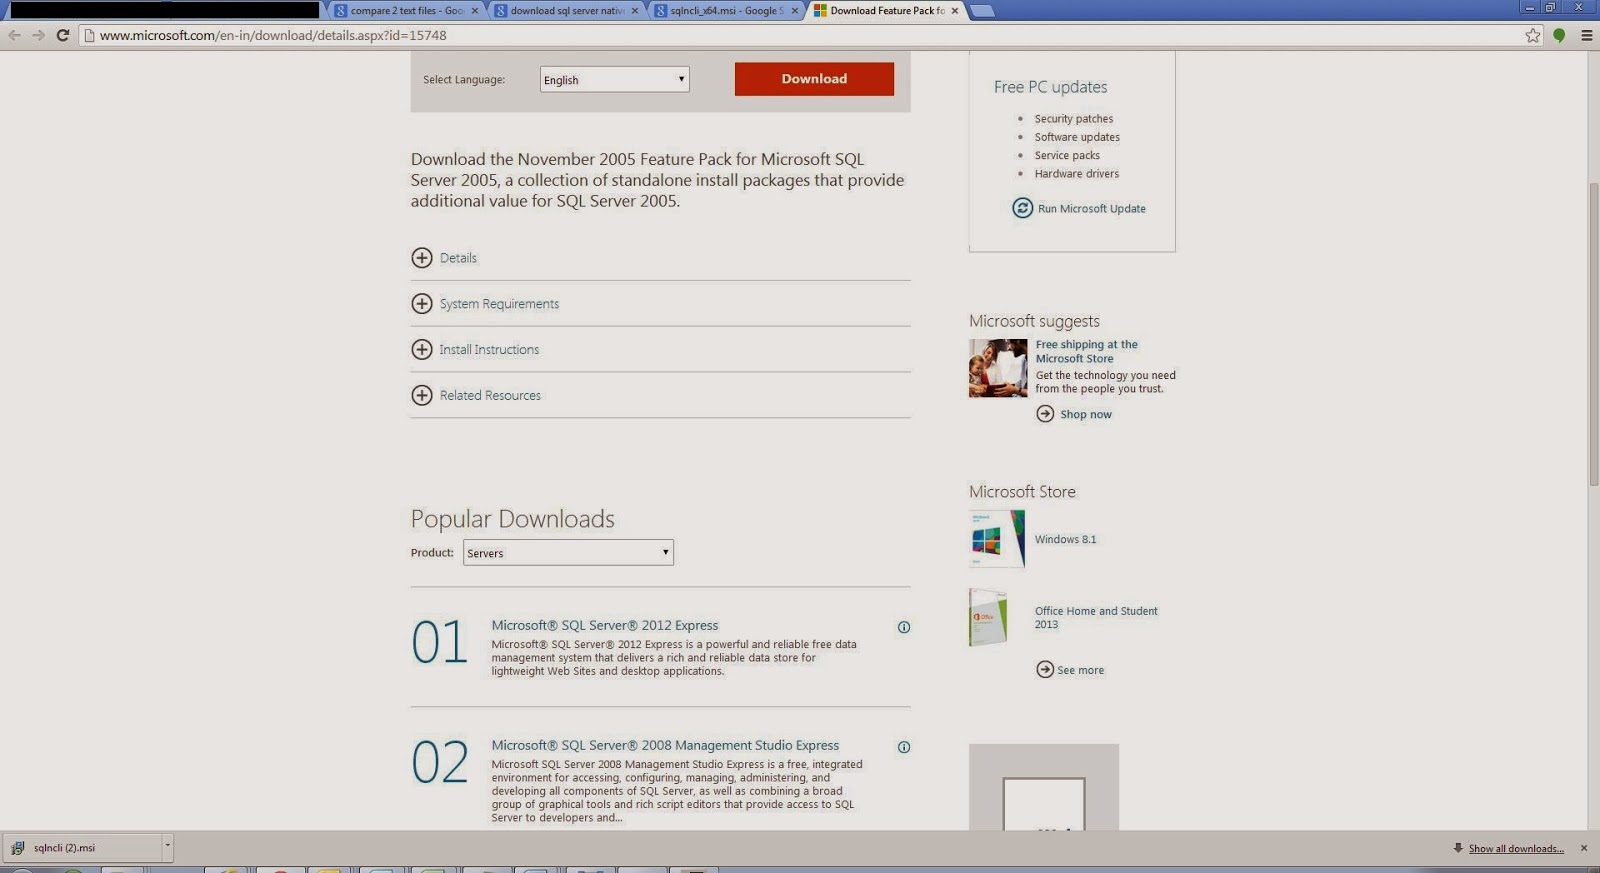
Task: Open the Select Language dropdown
Action: [614, 80]
